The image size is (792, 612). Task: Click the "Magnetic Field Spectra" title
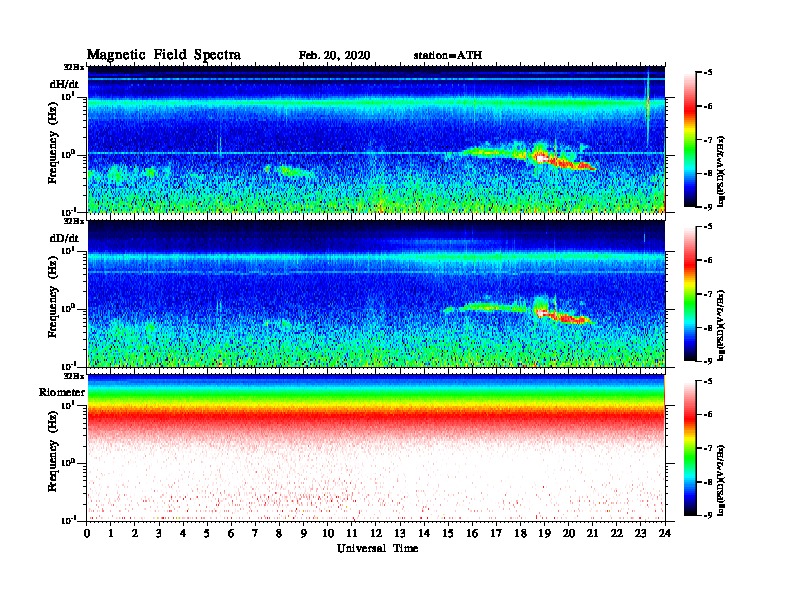pyautogui.click(x=164, y=55)
